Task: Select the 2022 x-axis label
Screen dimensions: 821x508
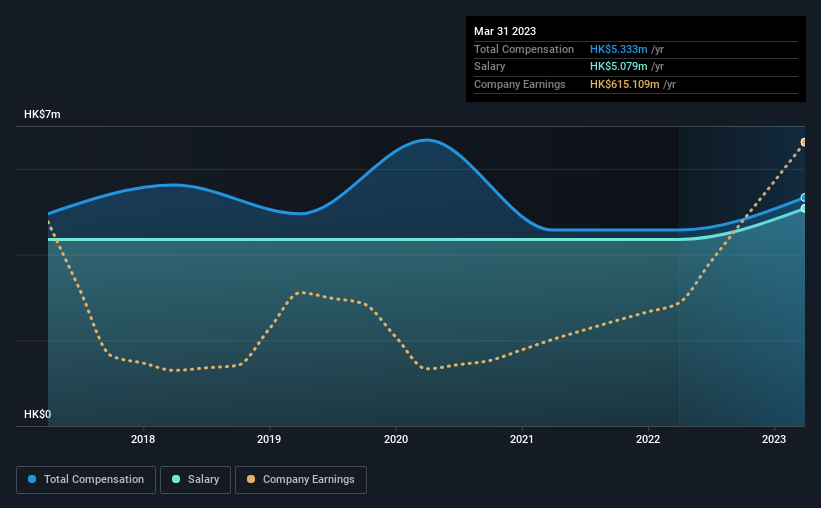Action: coord(648,439)
